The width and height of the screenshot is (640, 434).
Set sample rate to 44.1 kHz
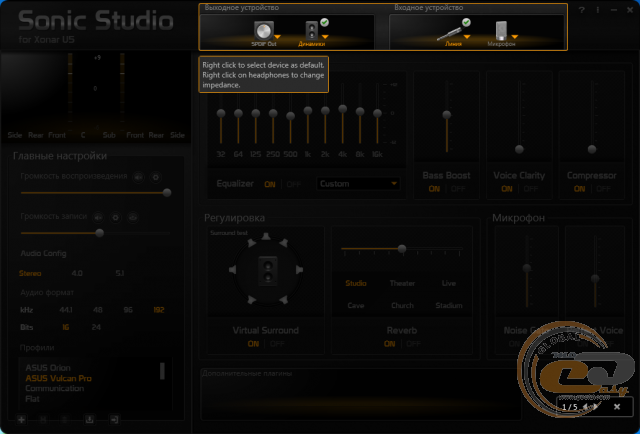point(66,310)
